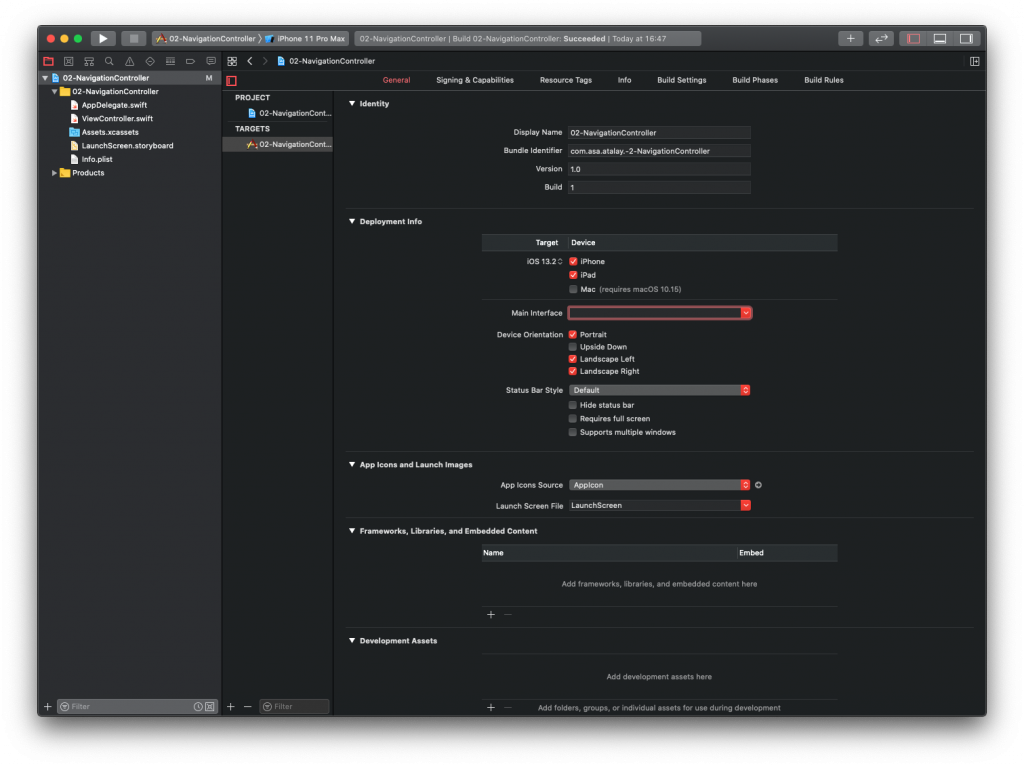
Task: Open the related items grid menu
Action: point(232,61)
